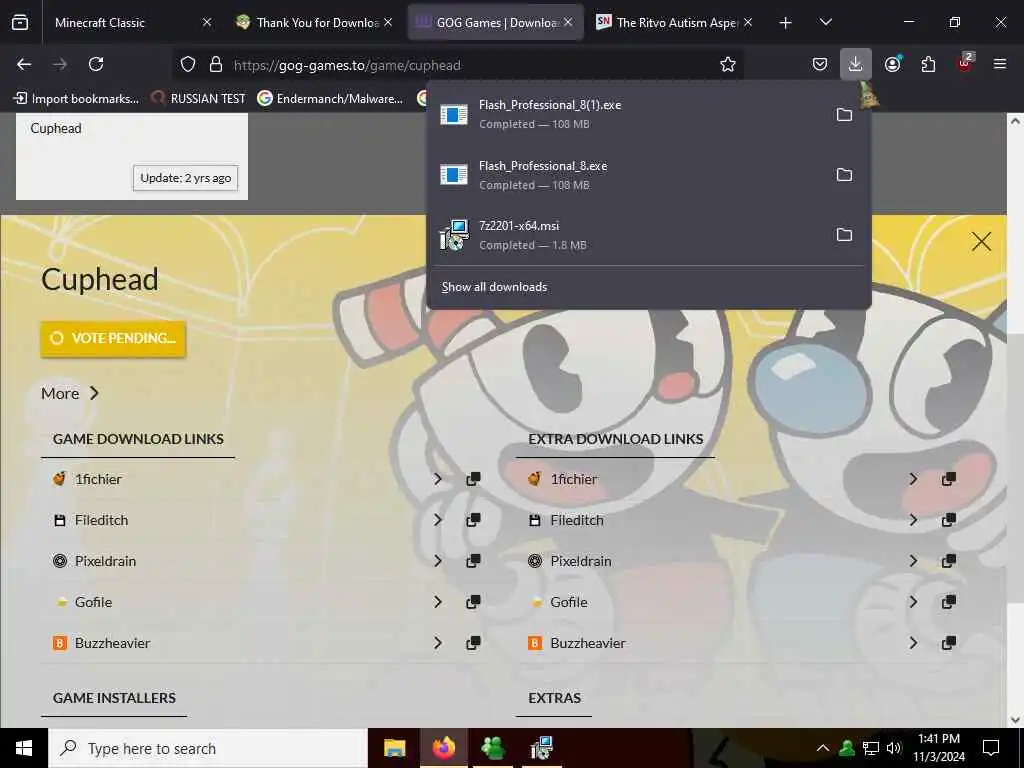Open Firefox View tab icon
The width and height of the screenshot is (1024, 768).
coord(20,22)
